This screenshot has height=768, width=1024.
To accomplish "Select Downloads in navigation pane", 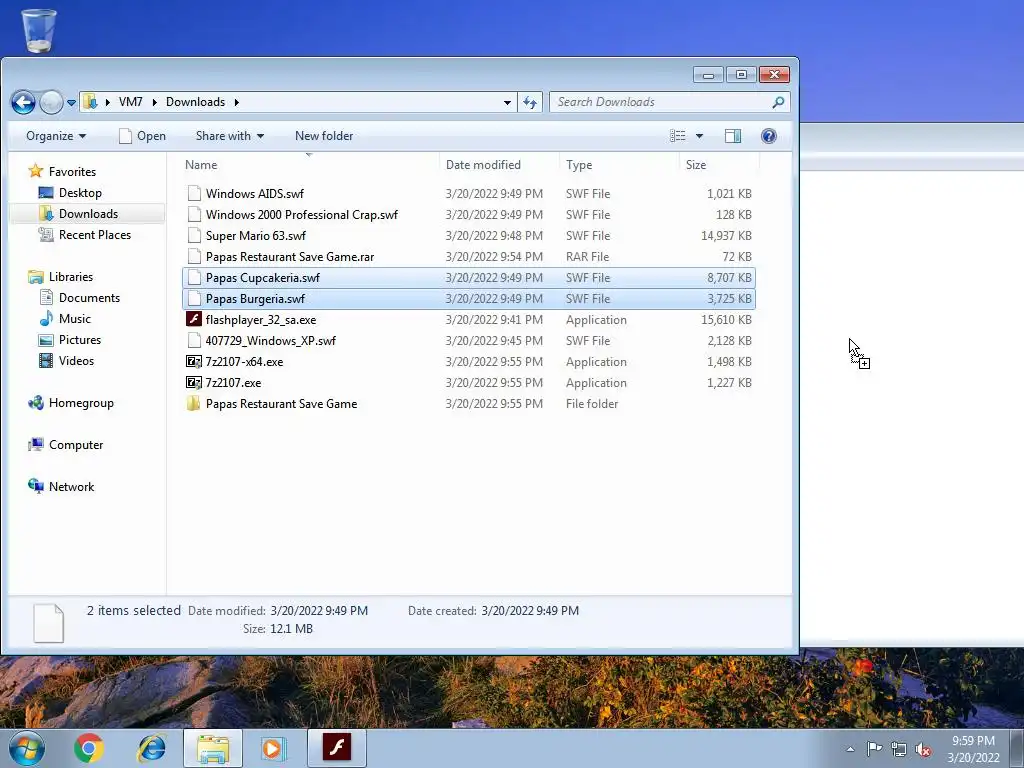I will 88,214.
